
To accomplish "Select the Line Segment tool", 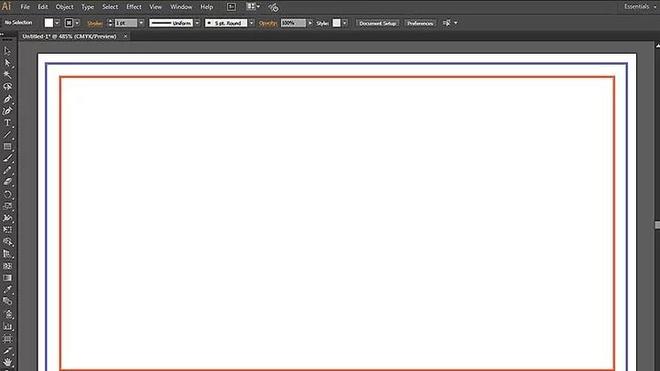I will click(7, 135).
